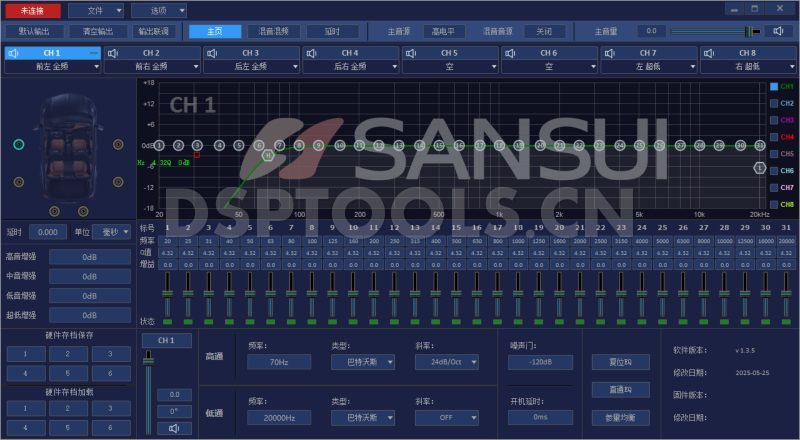Switch to the 延时 tab
This screenshot has width=800, height=440.
point(332,31)
